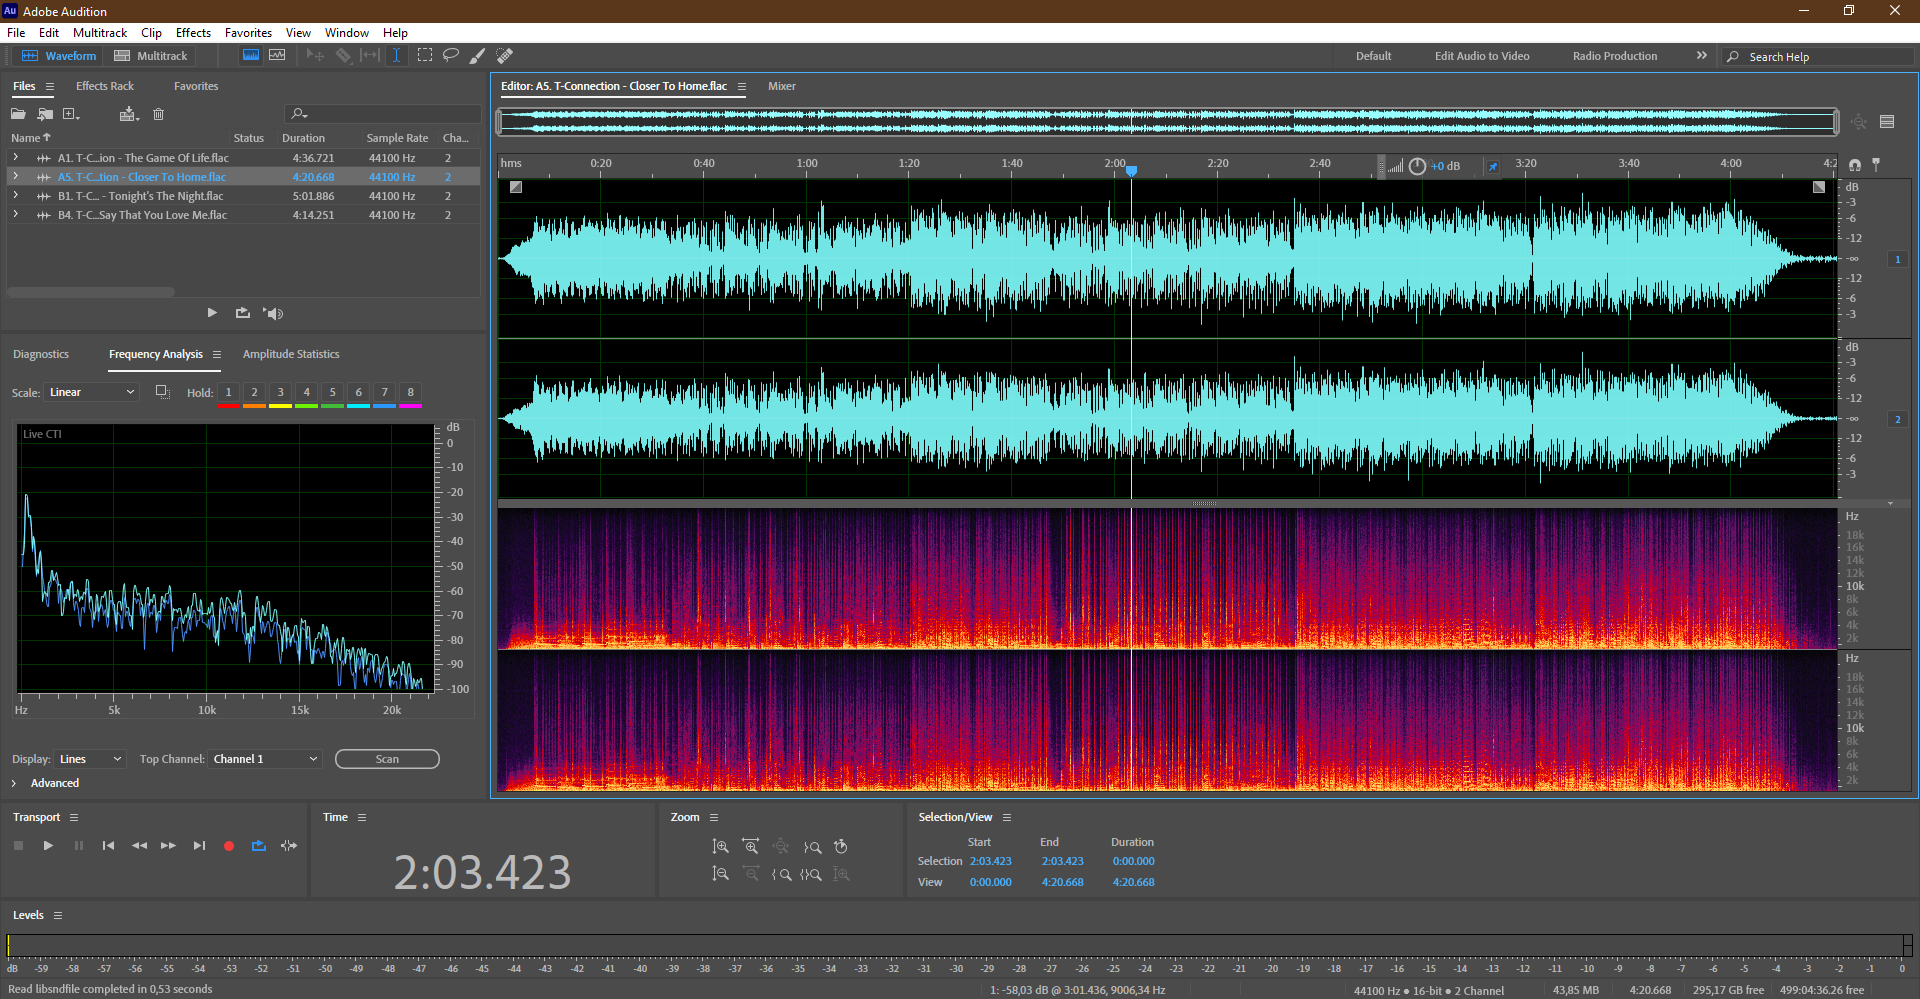Select the Lasso Selection tool
The height and width of the screenshot is (999, 1920).
click(x=451, y=56)
